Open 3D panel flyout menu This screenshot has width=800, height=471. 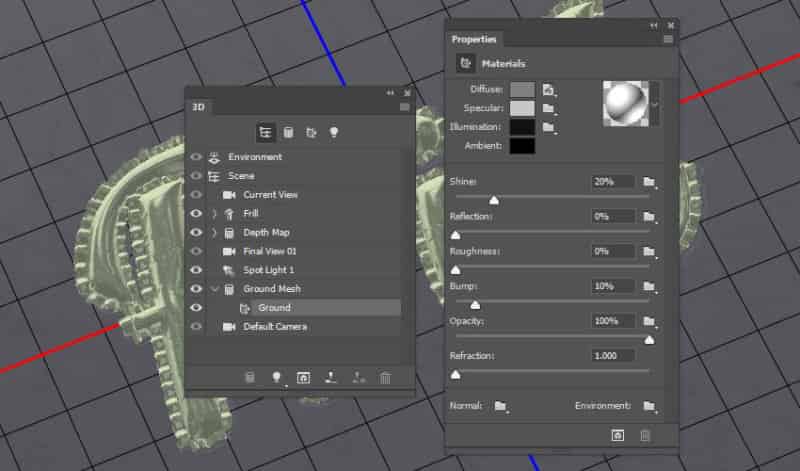(x=405, y=107)
